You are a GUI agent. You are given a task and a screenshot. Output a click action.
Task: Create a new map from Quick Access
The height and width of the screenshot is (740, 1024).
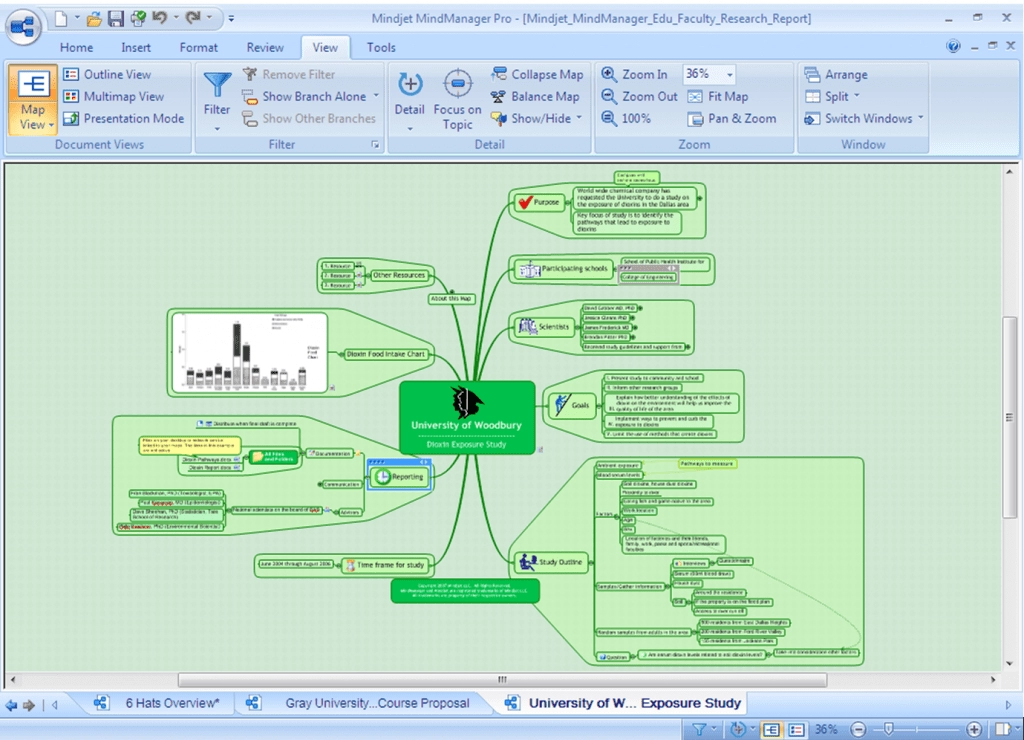[61, 19]
